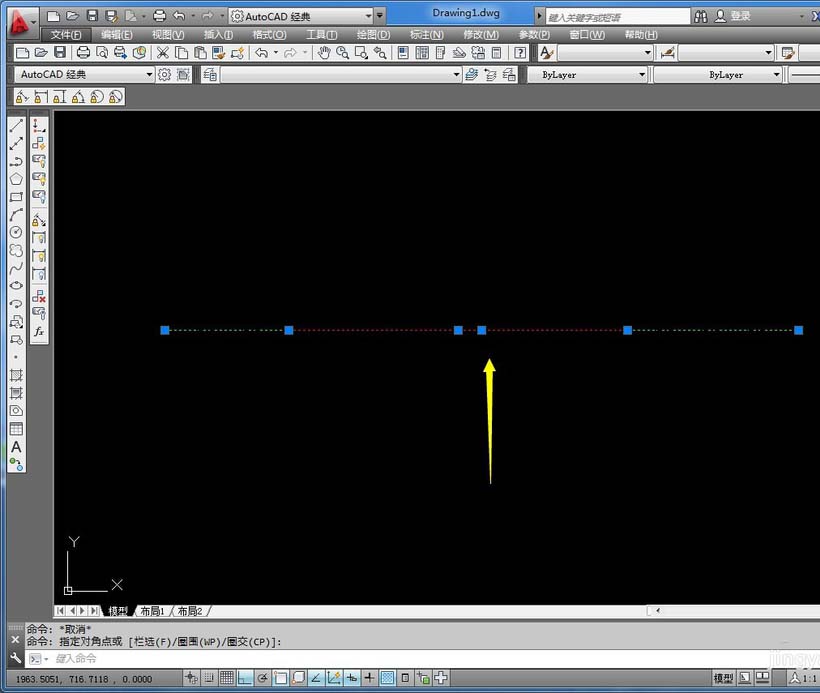The image size is (820, 693).
Task: Select the Multiline Text tool
Action: [16, 447]
